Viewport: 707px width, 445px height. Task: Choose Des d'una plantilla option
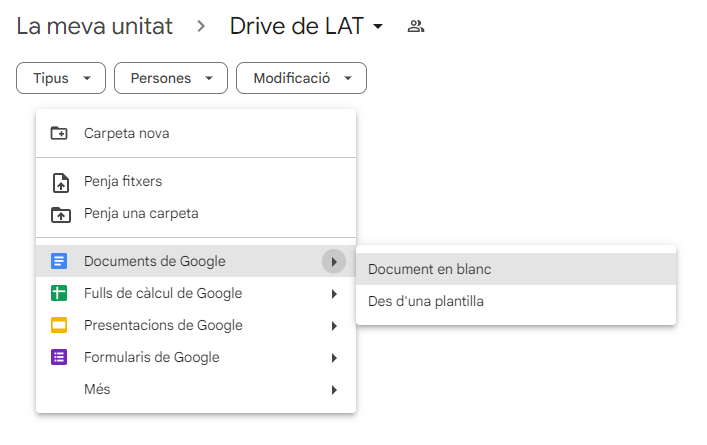[425, 301]
